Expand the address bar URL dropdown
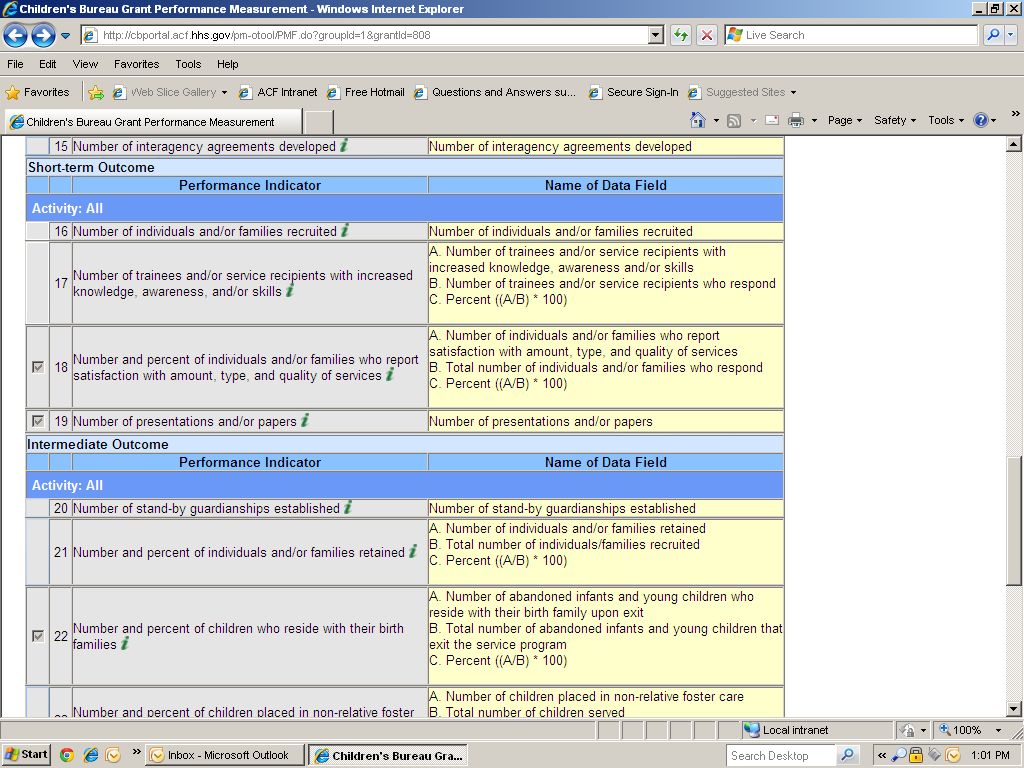Viewport: 1024px width, 768px height. 656,35
